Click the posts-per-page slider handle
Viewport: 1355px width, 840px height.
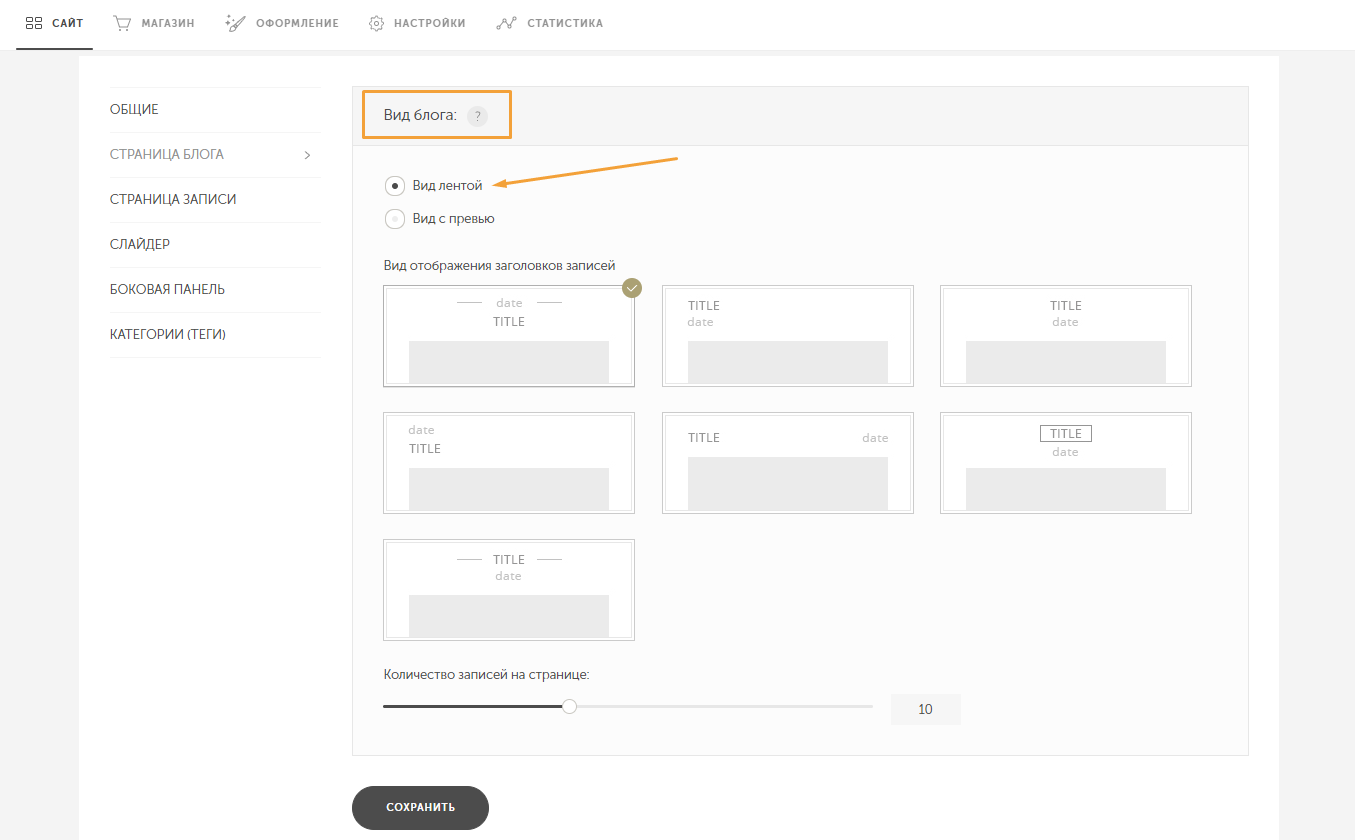tap(569, 706)
